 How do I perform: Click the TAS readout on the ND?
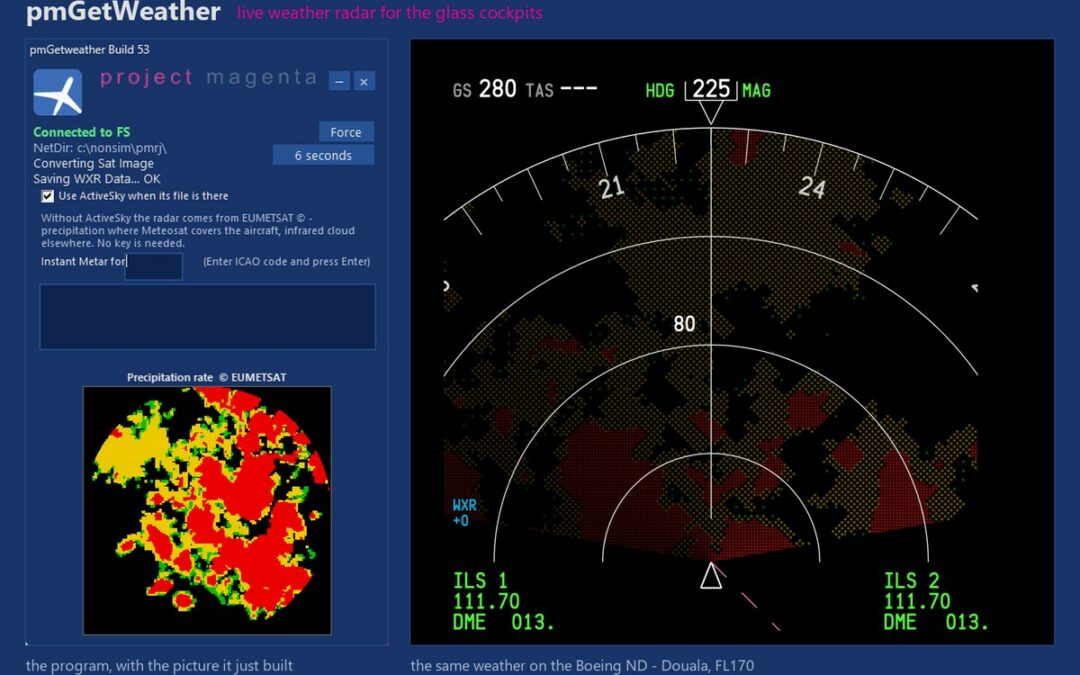(561, 90)
